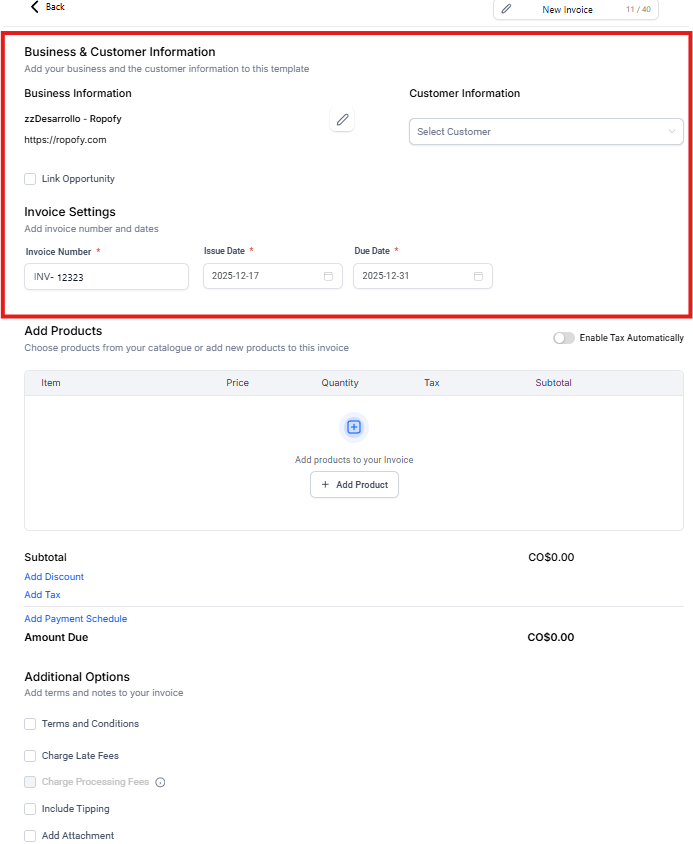Open the Issue Date calendar icon
The width and height of the screenshot is (693, 844).
(x=328, y=276)
